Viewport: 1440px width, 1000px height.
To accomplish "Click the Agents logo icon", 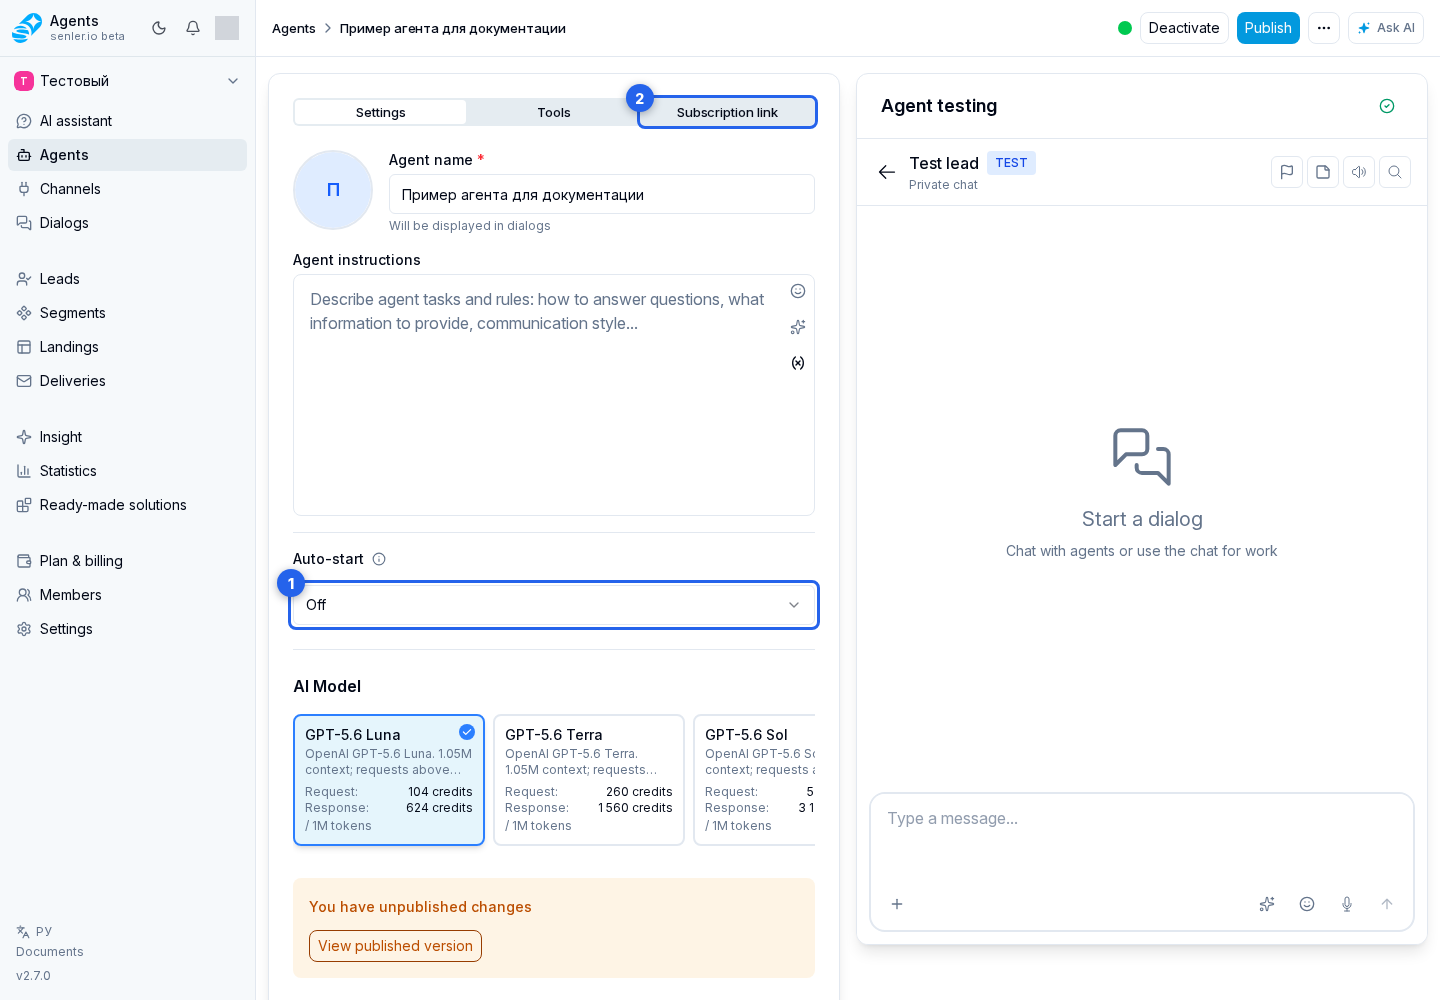I will pos(27,28).
